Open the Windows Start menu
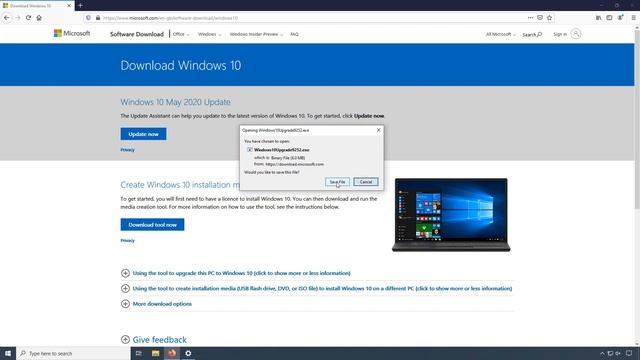Viewport: 640px width, 360px height. (8, 353)
